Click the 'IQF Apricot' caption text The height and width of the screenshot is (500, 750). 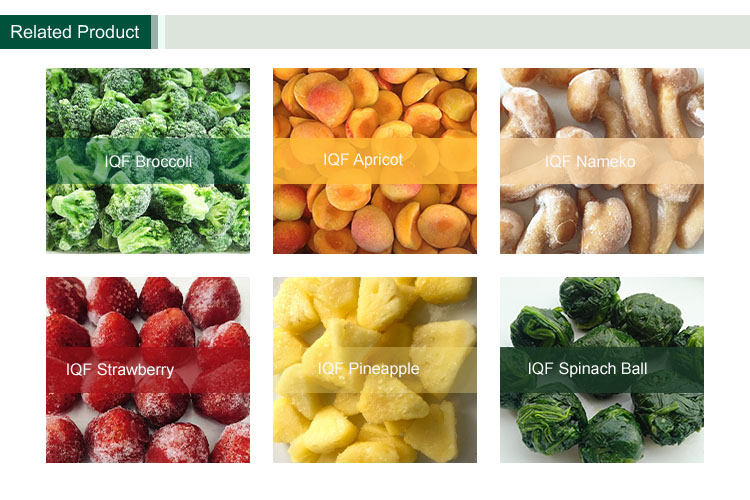(363, 159)
